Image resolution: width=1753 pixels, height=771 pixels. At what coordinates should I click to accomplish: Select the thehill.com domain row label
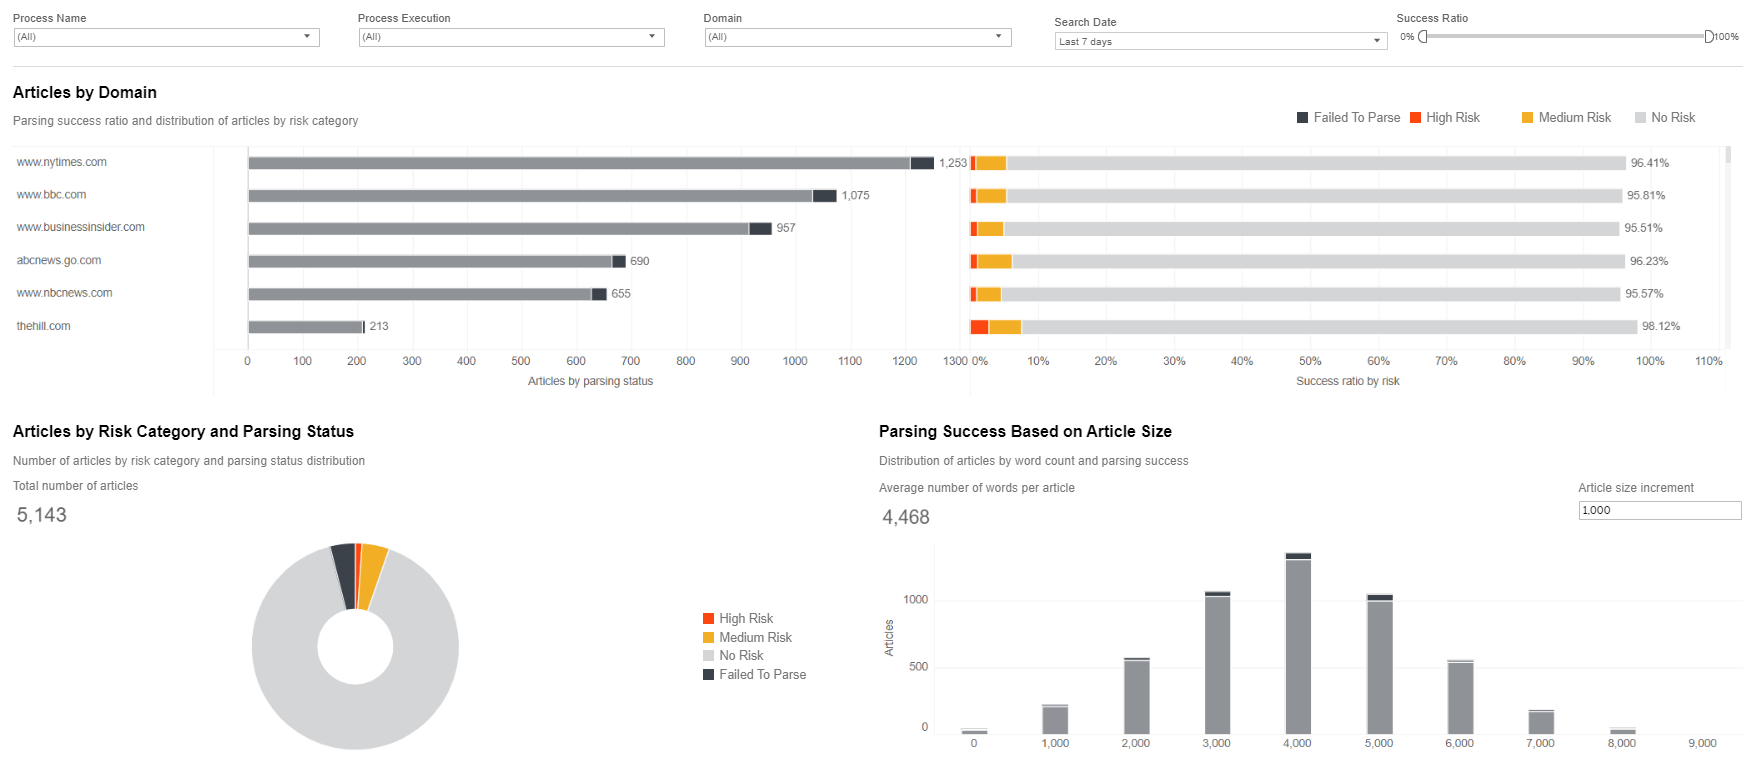pos(44,326)
